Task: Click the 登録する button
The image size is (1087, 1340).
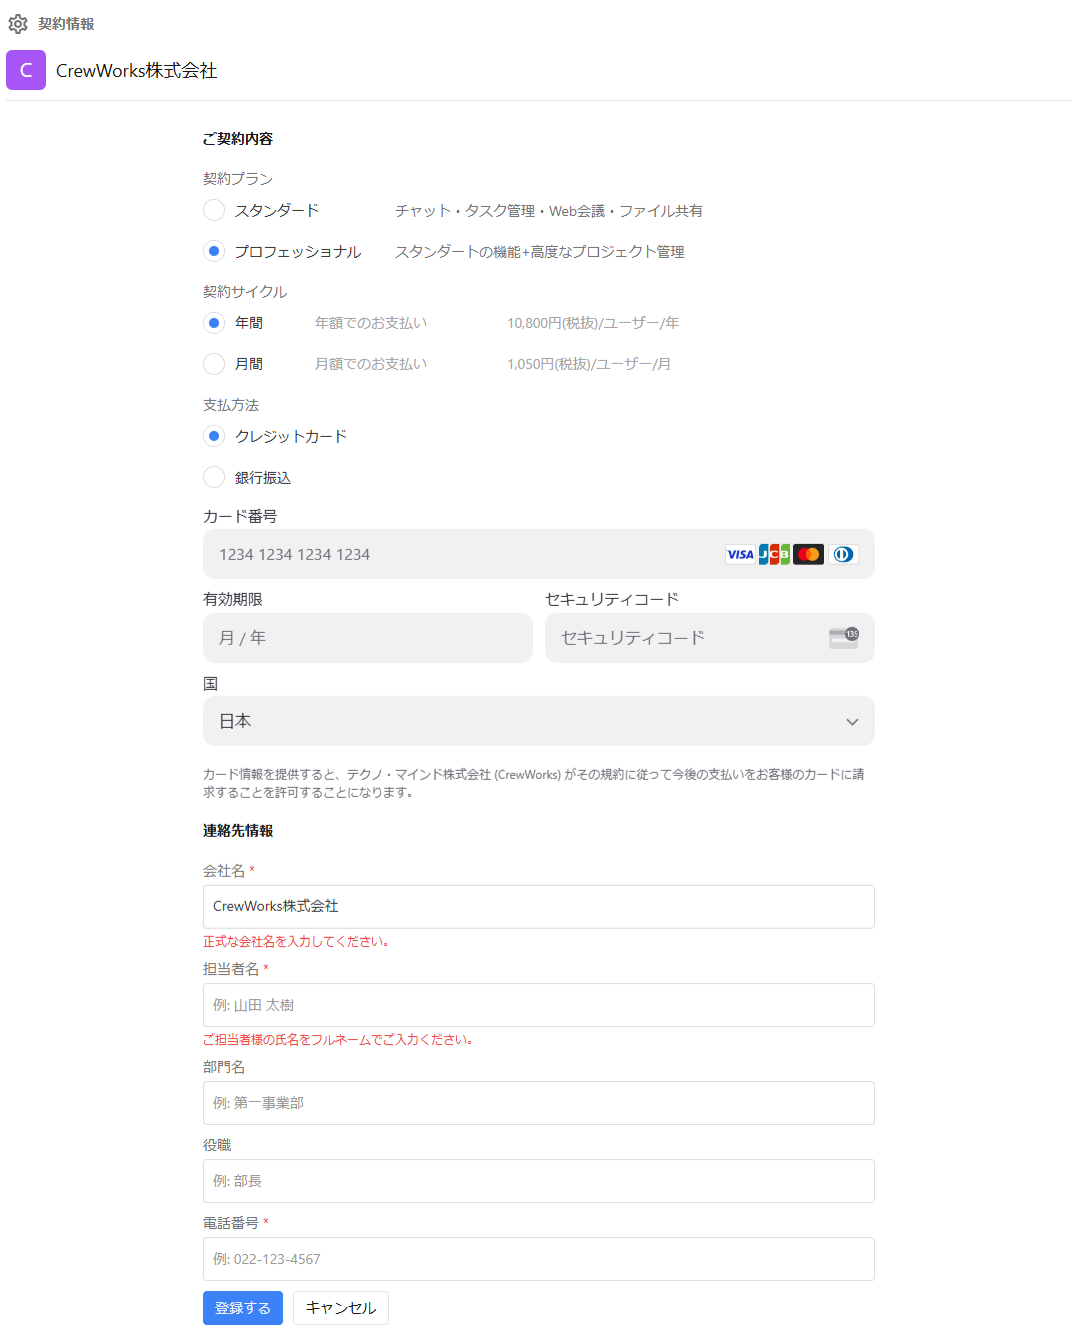Action: pyautogui.click(x=243, y=1308)
